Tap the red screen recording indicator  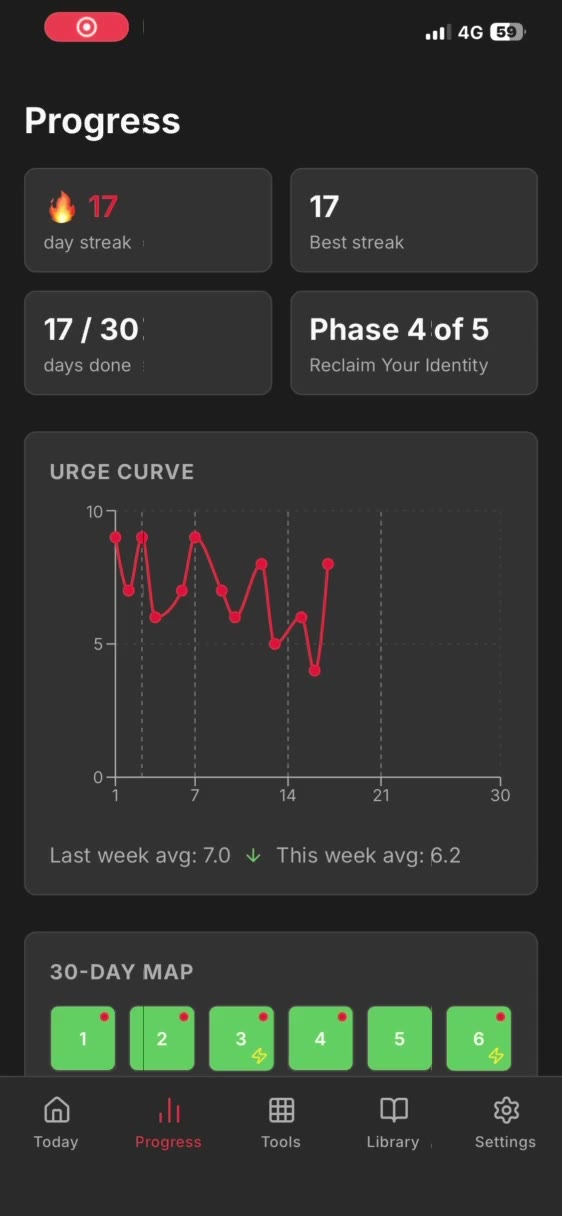tap(86, 27)
